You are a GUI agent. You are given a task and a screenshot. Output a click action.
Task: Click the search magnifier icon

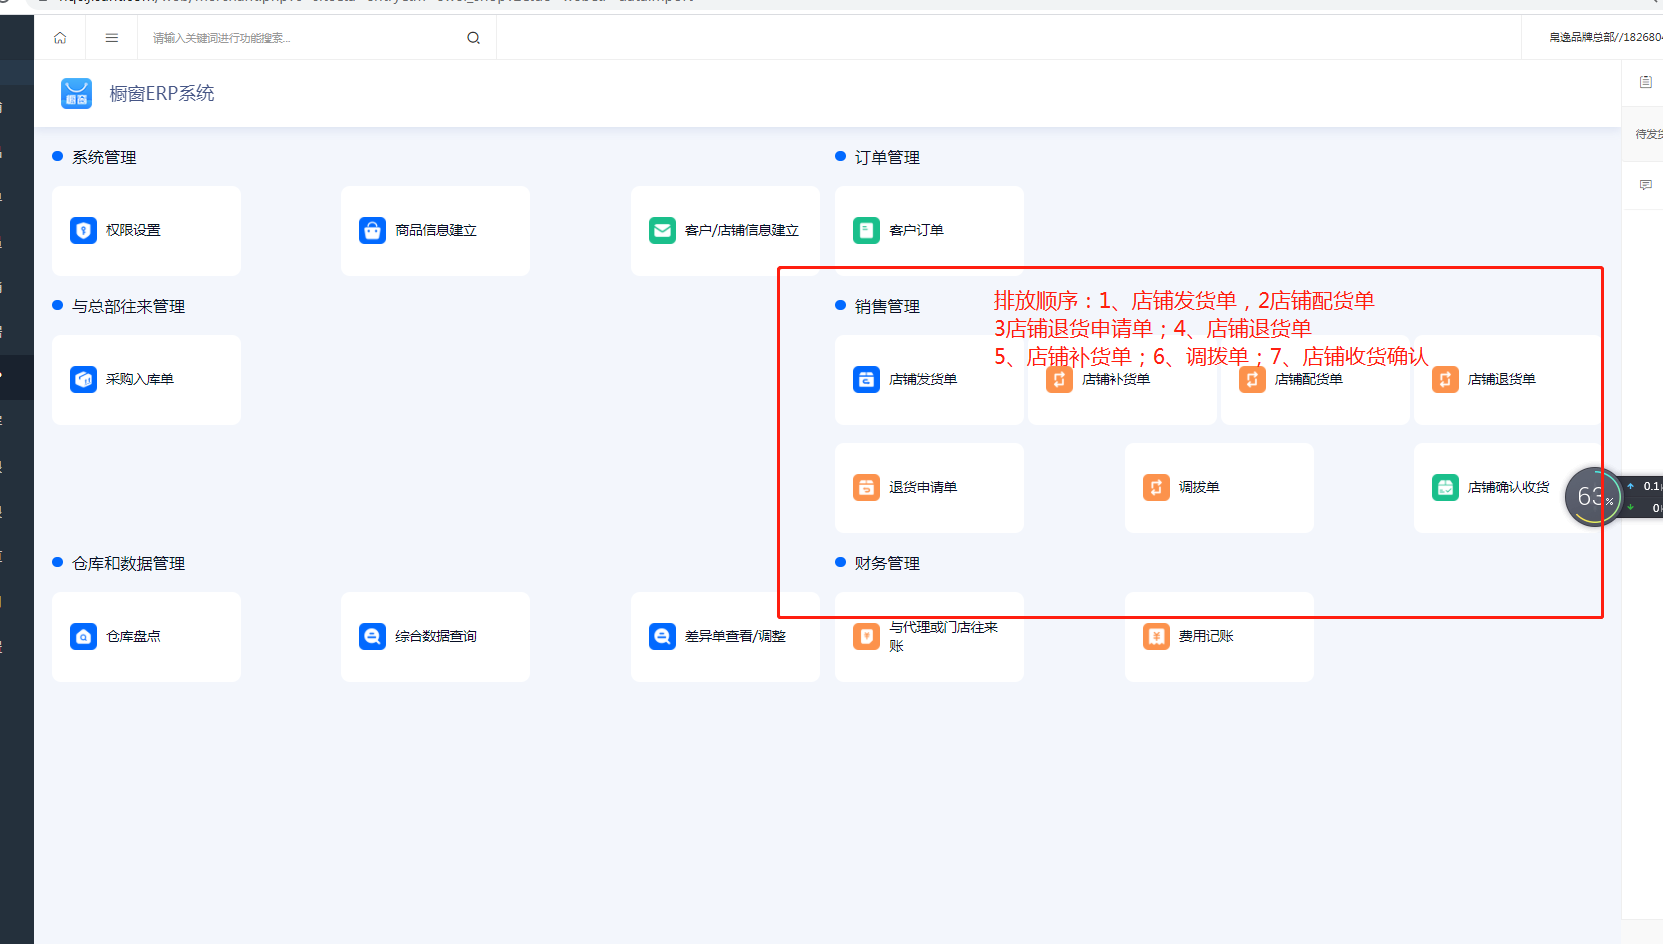click(x=473, y=38)
